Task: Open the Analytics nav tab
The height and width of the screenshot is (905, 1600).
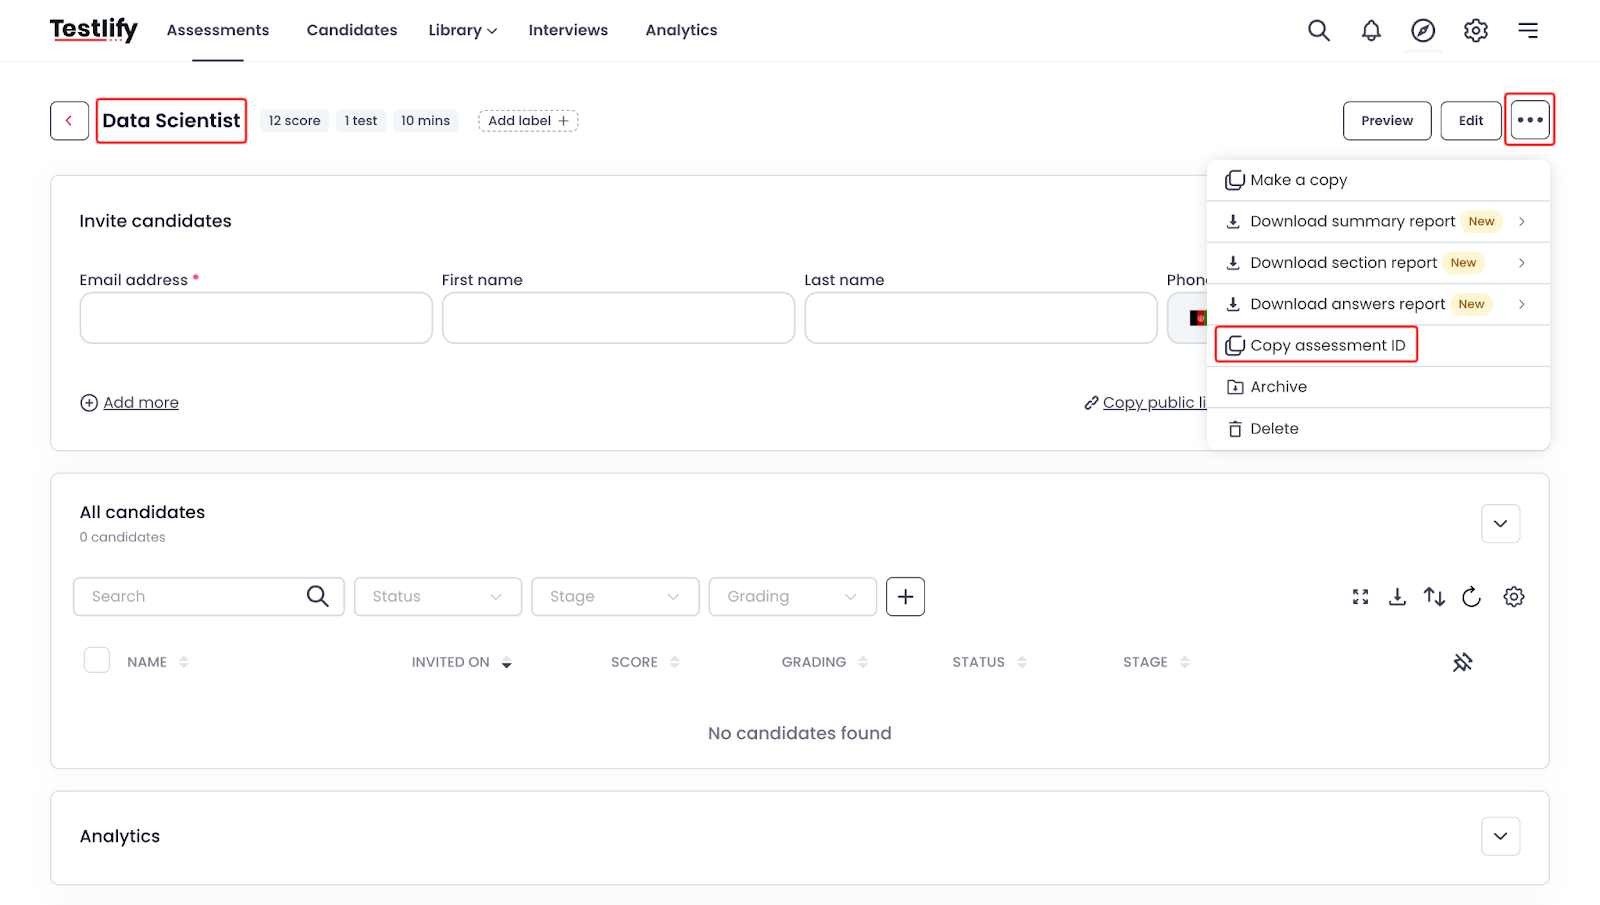Action: (x=682, y=30)
